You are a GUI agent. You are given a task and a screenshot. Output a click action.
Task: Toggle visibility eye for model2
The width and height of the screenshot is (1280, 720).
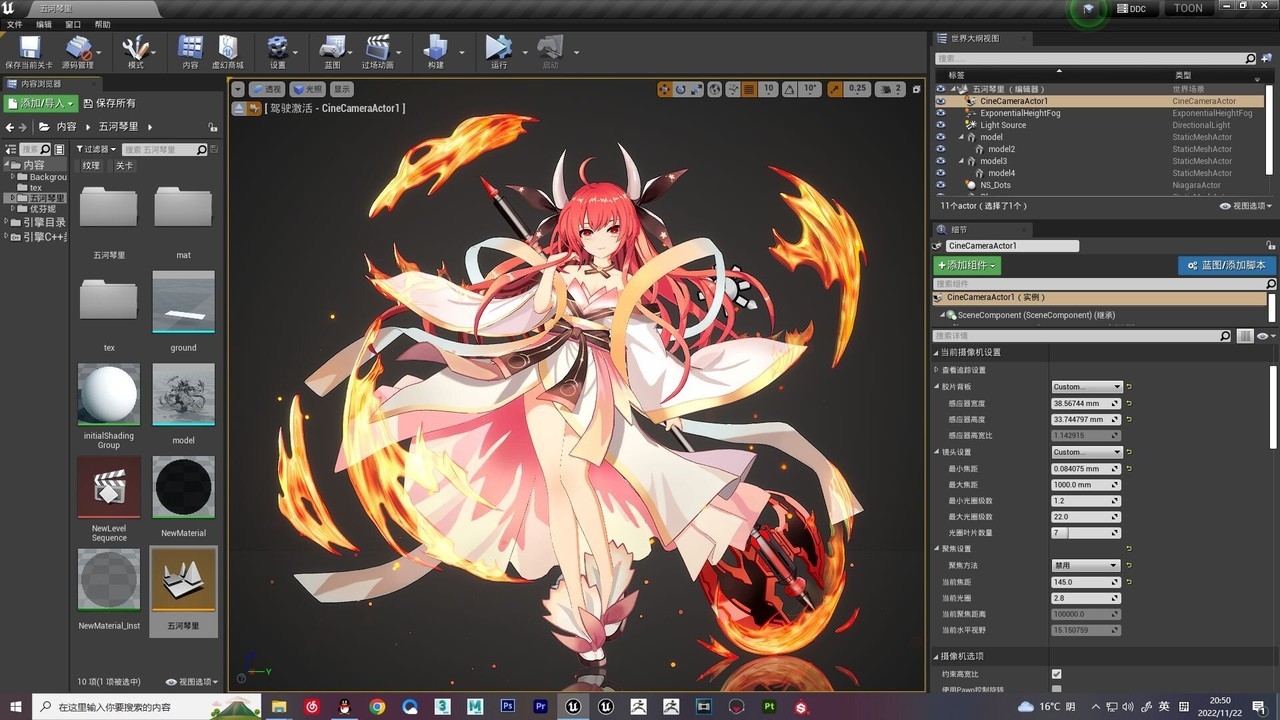point(940,149)
